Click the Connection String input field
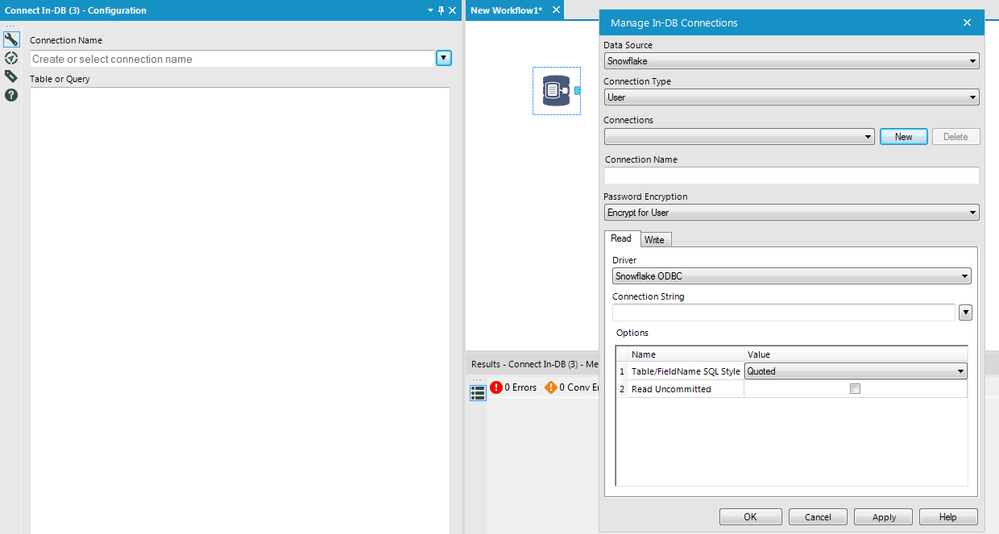The image size is (999, 534). pos(784,312)
